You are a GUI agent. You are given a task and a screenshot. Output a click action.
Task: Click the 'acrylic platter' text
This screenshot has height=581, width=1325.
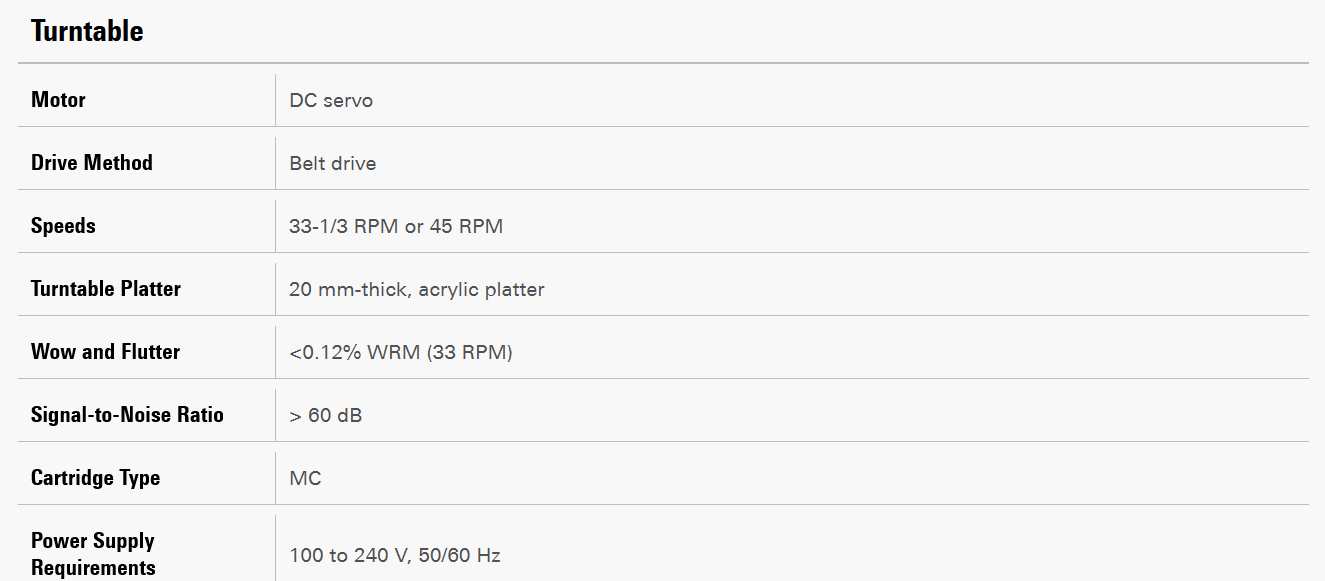(x=481, y=289)
